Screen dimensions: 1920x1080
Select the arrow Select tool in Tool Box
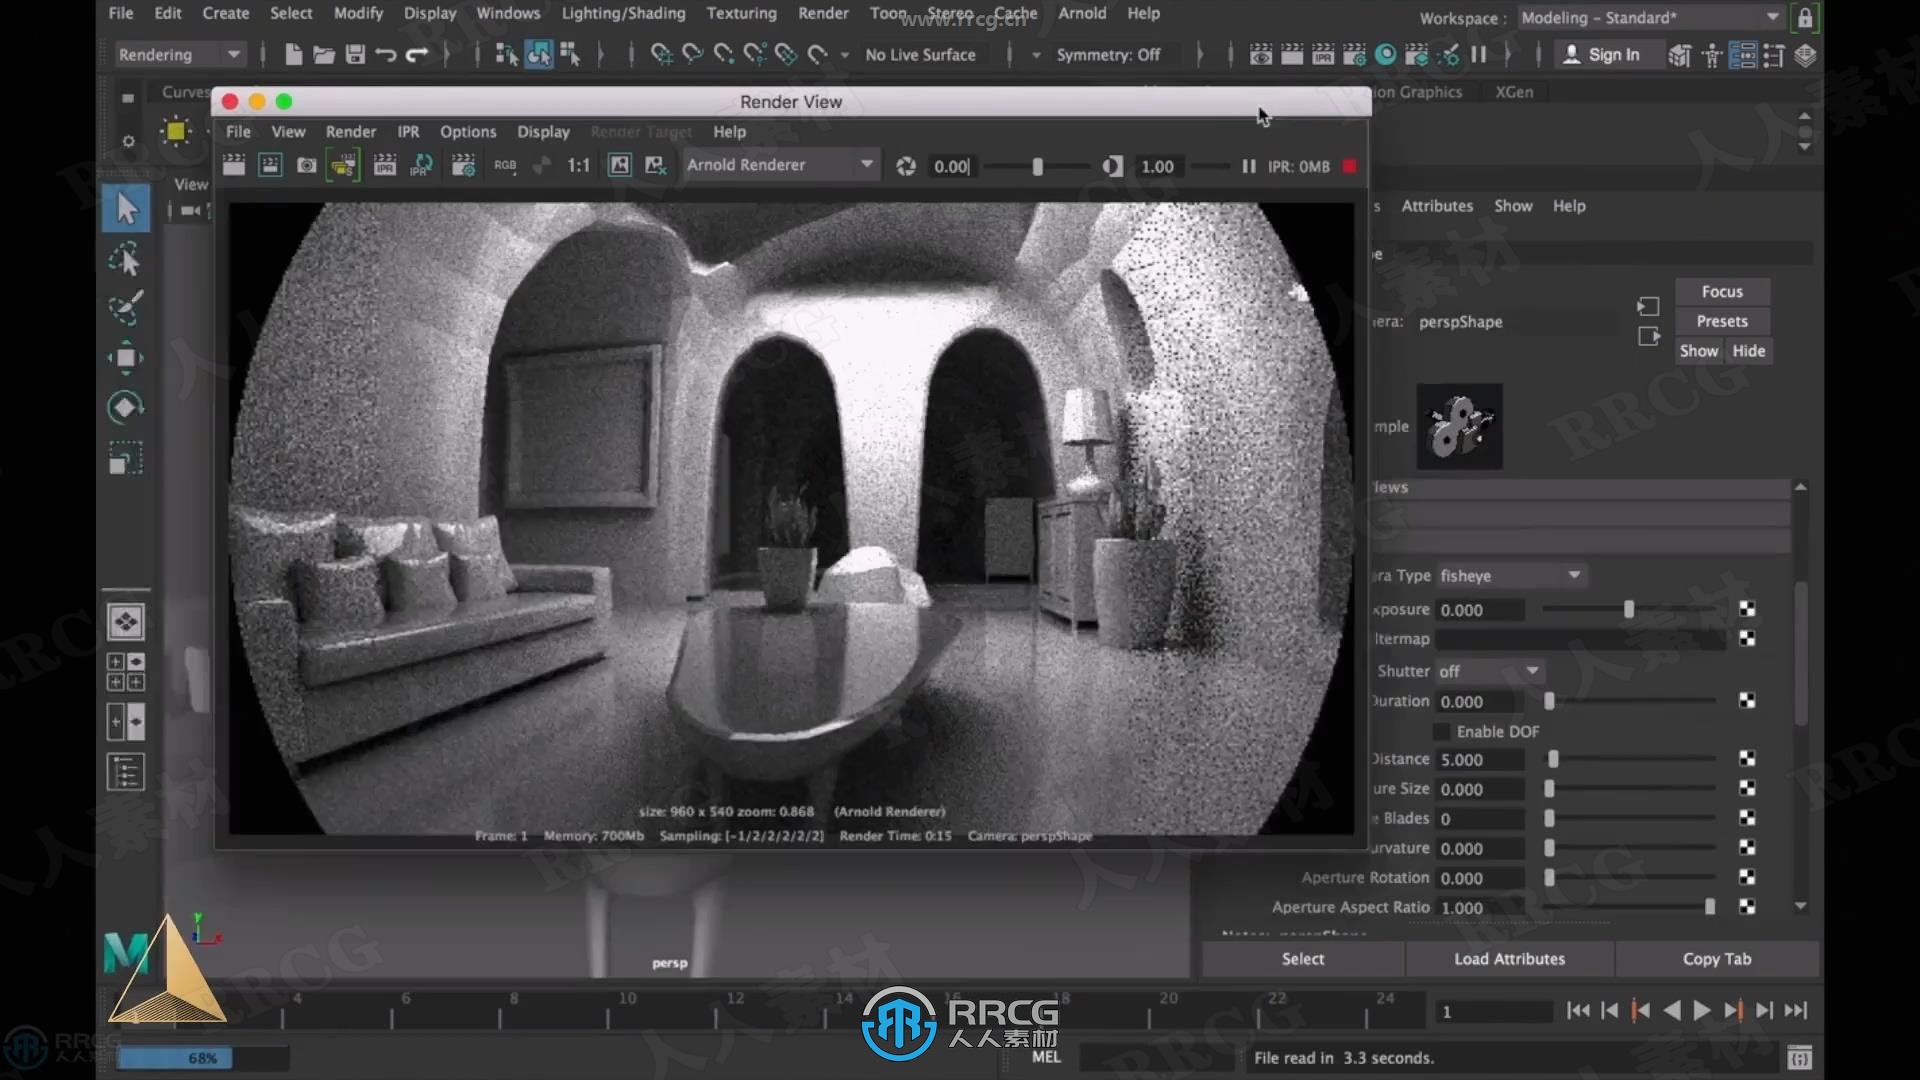pyautogui.click(x=126, y=209)
